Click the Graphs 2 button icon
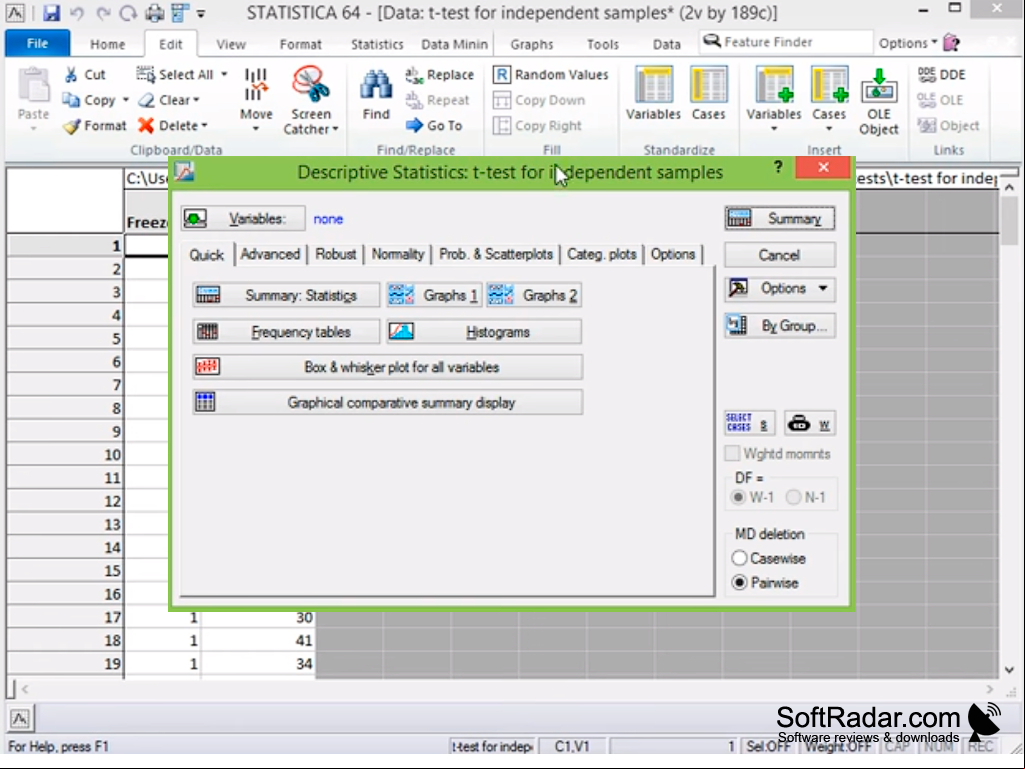The image size is (1025, 769). pyautogui.click(x=501, y=296)
